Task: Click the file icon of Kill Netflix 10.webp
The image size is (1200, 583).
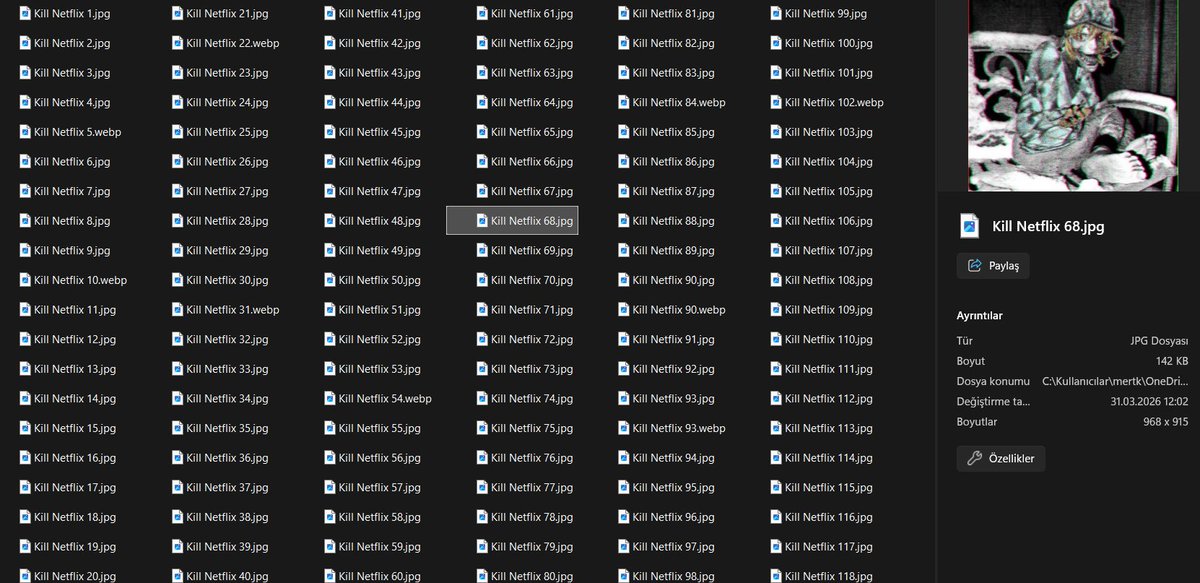Action: (x=25, y=280)
